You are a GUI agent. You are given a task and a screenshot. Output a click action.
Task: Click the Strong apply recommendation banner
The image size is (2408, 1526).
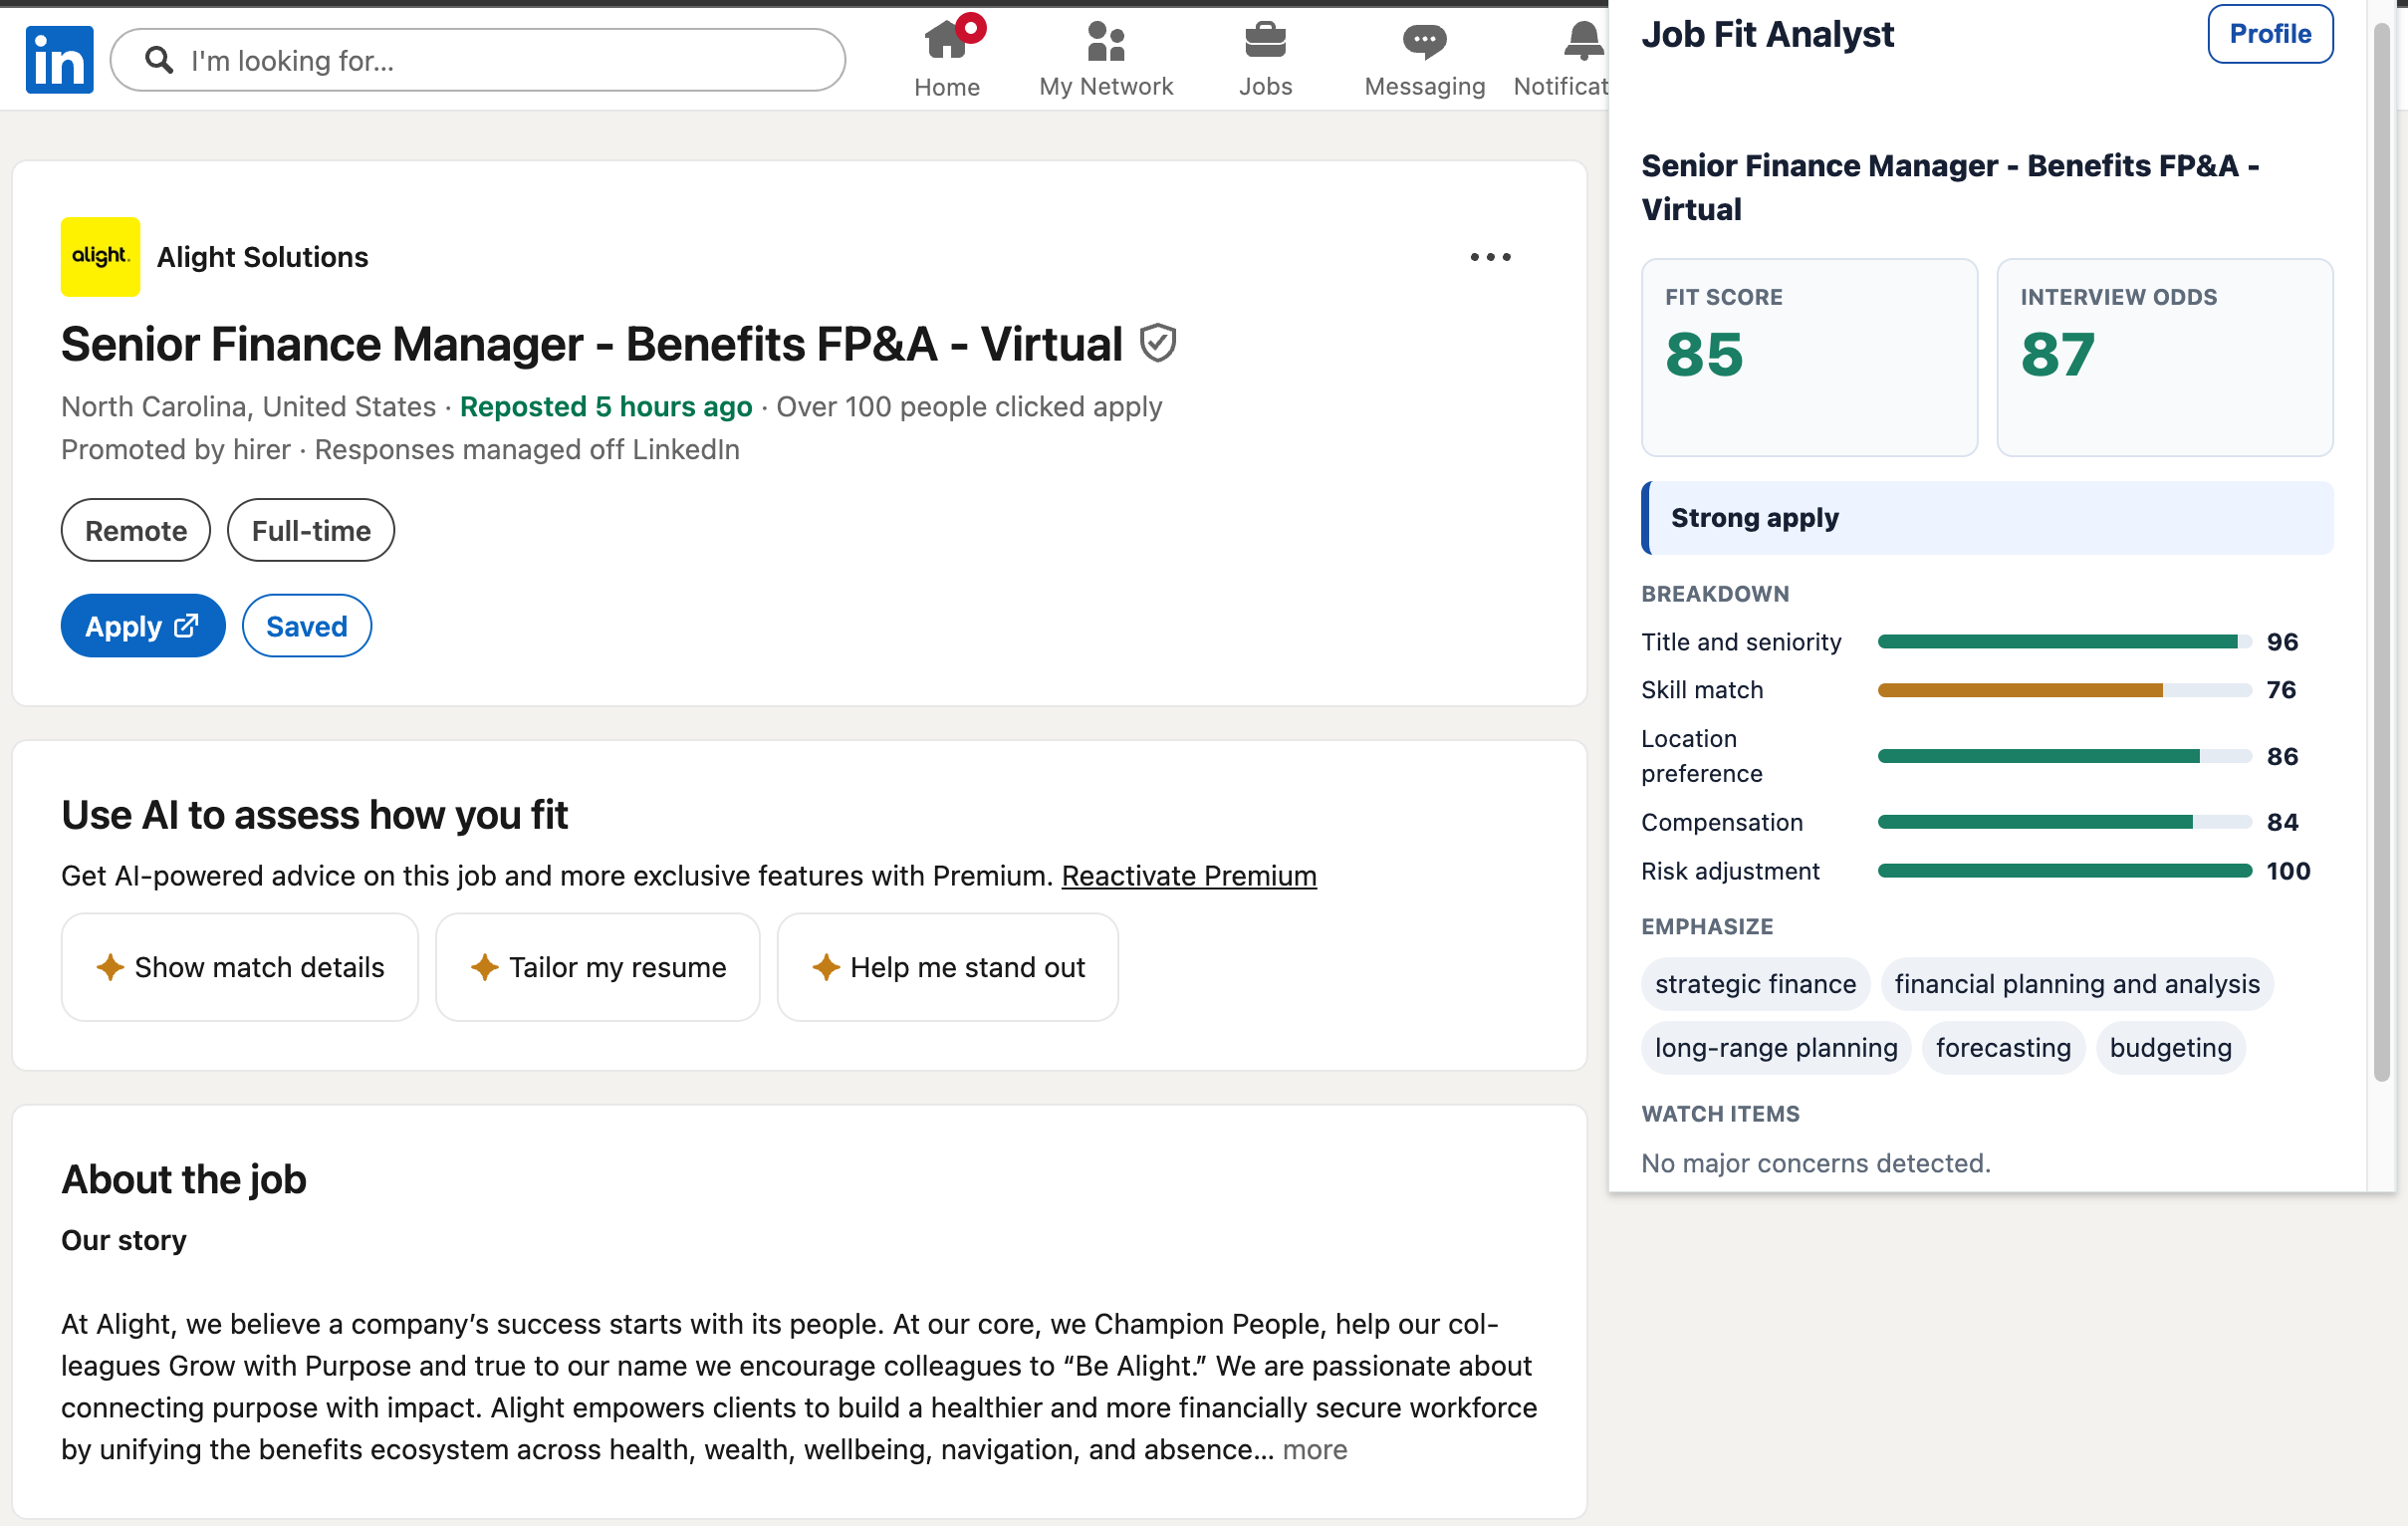[x=1987, y=518]
